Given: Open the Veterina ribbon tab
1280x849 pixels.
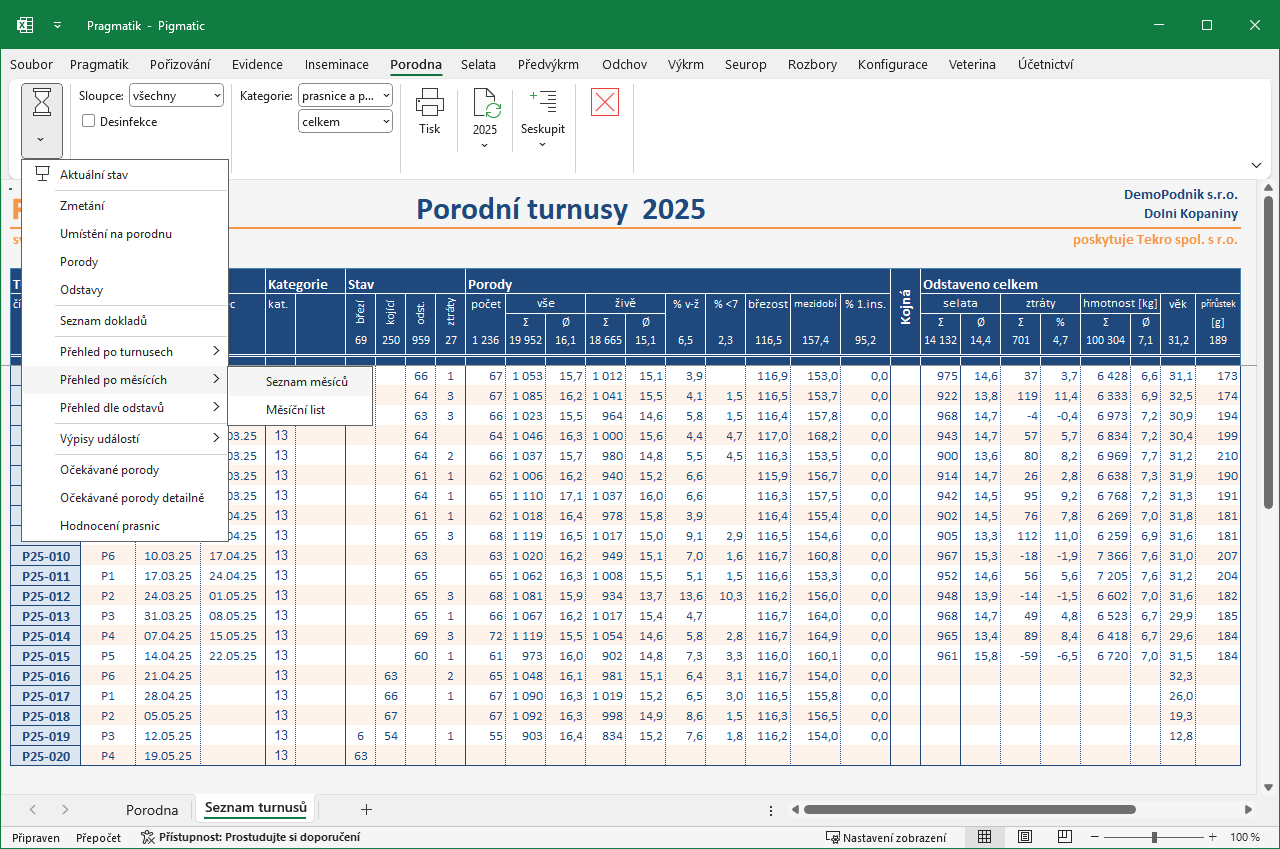Looking at the screenshot, I should 972,65.
